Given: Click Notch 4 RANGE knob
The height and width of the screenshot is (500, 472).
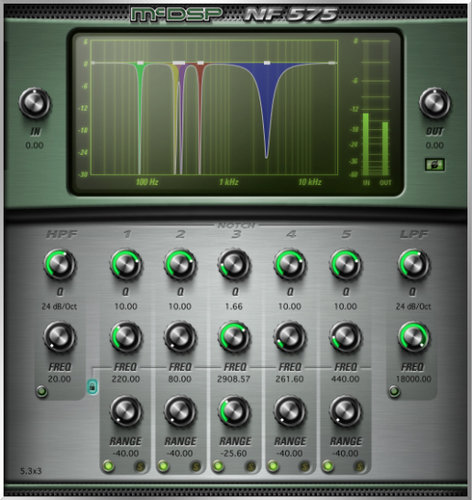Looking at the screenshot, I should 290,411.
